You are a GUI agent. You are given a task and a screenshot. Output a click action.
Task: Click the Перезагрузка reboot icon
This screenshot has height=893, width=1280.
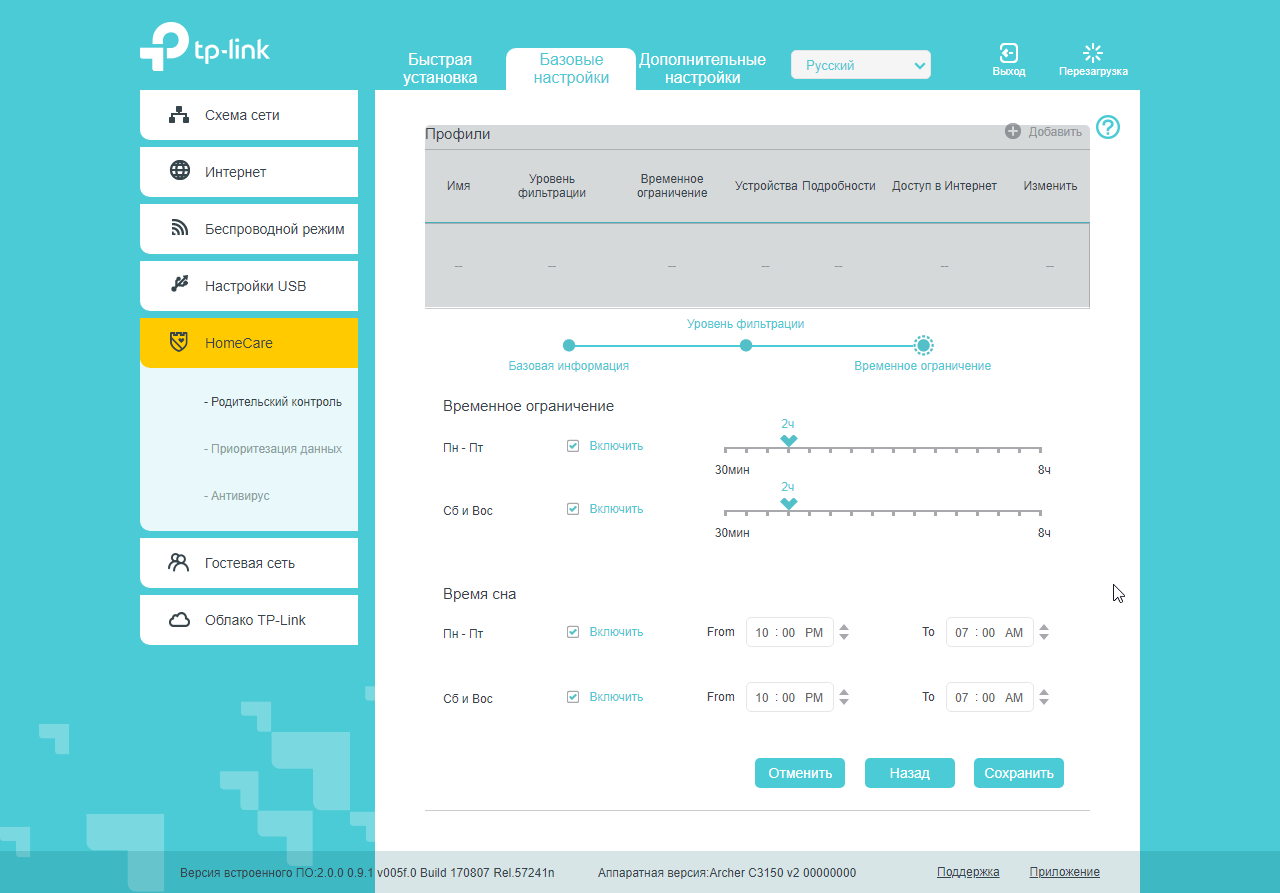(1093, 53)
